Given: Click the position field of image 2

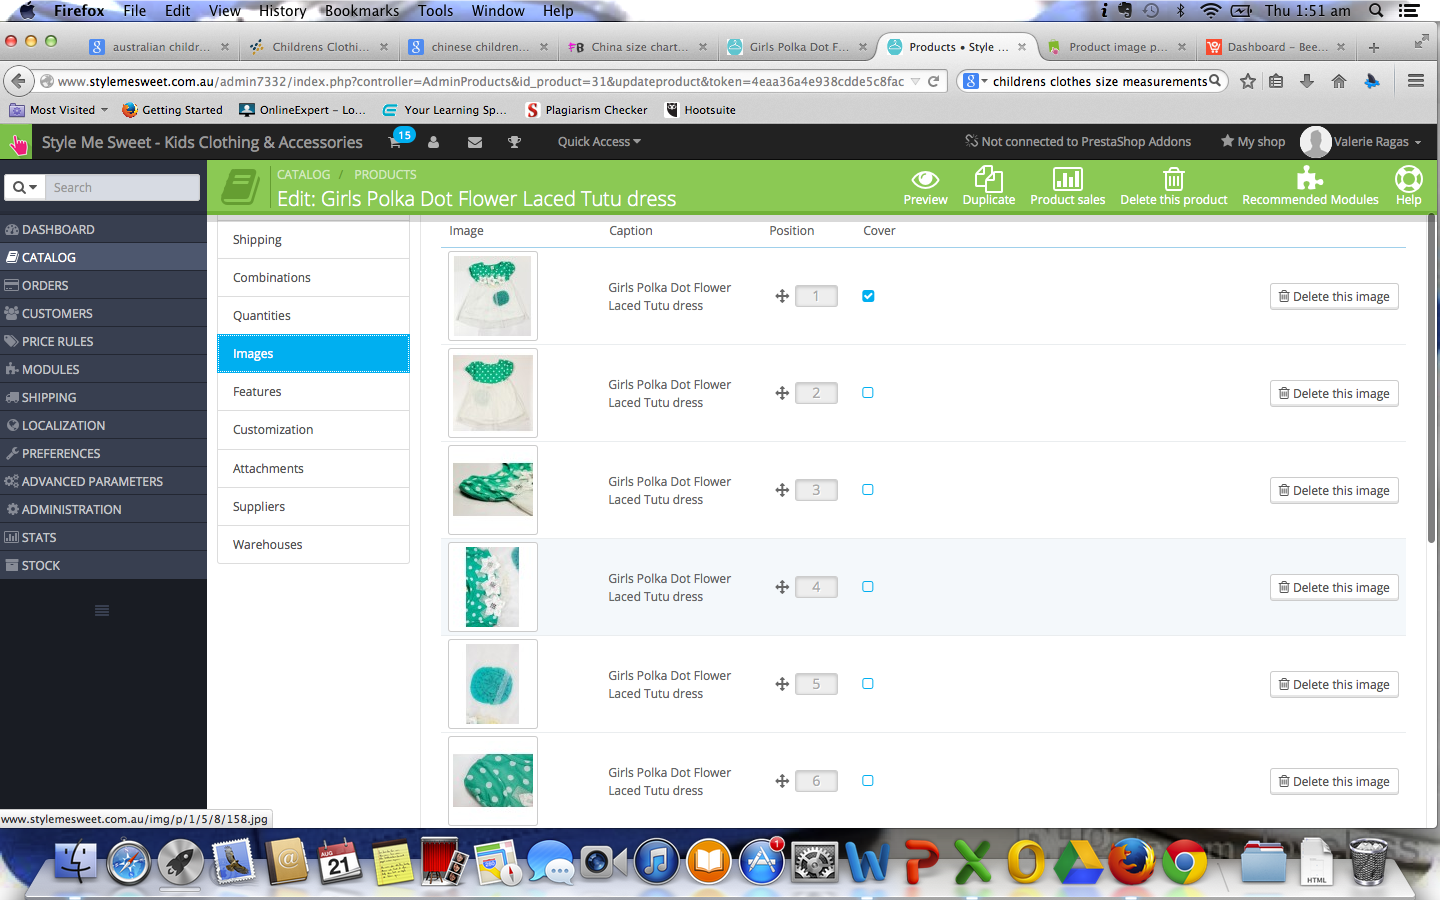Looking at the screenshot, I should coord(816,393).
